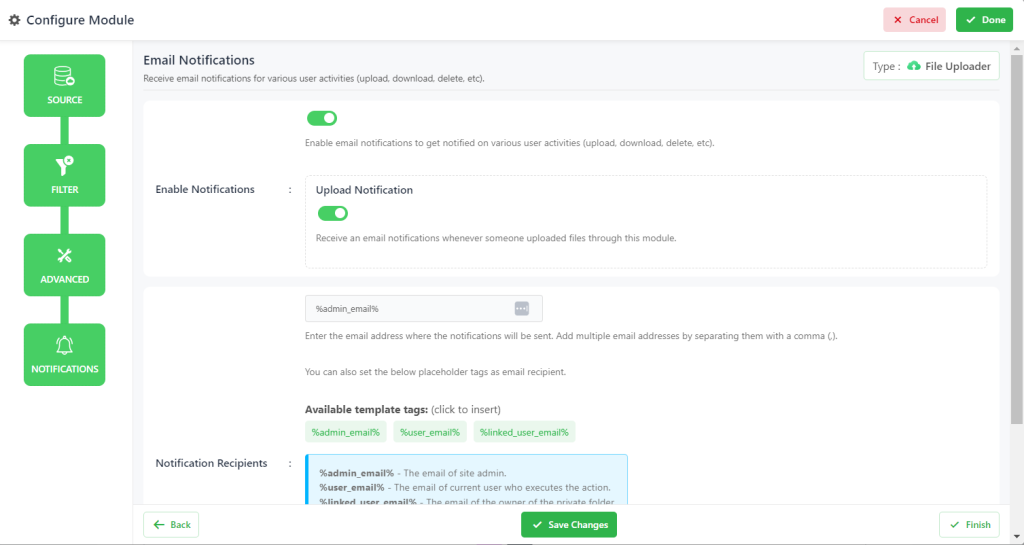Click the Cancel button
Viewport: 1024px width, 545px height.
click(914, 20)
